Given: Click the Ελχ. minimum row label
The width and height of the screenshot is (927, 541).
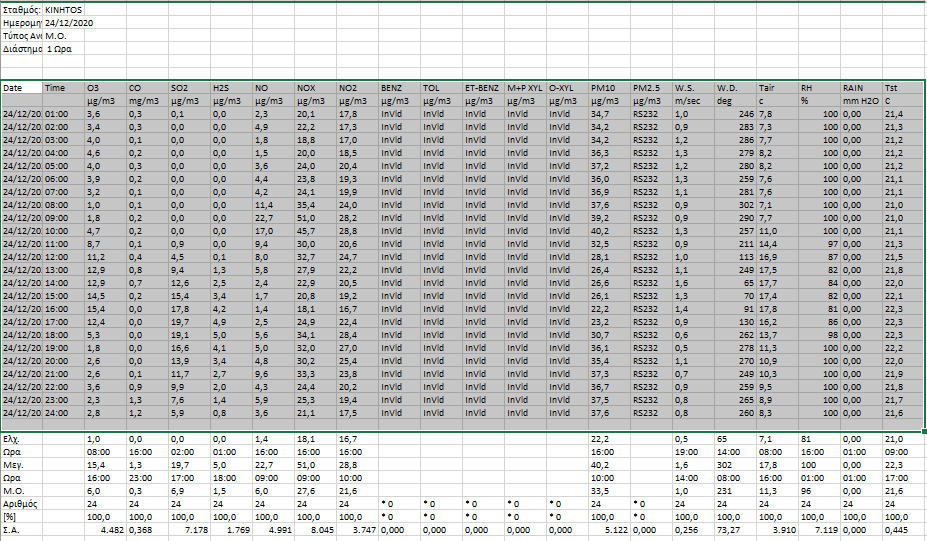Looking at the screenshot, I should [22, 438].
